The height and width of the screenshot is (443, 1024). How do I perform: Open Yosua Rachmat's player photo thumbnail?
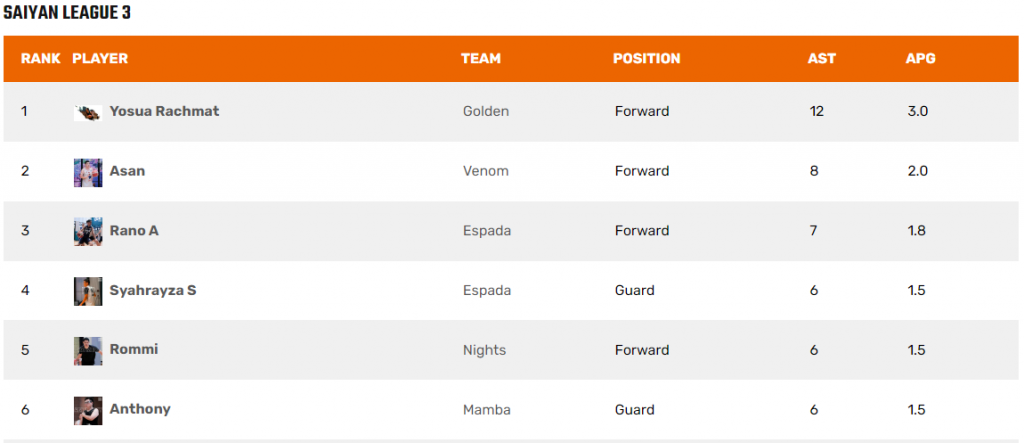click(x=88, y=112)
